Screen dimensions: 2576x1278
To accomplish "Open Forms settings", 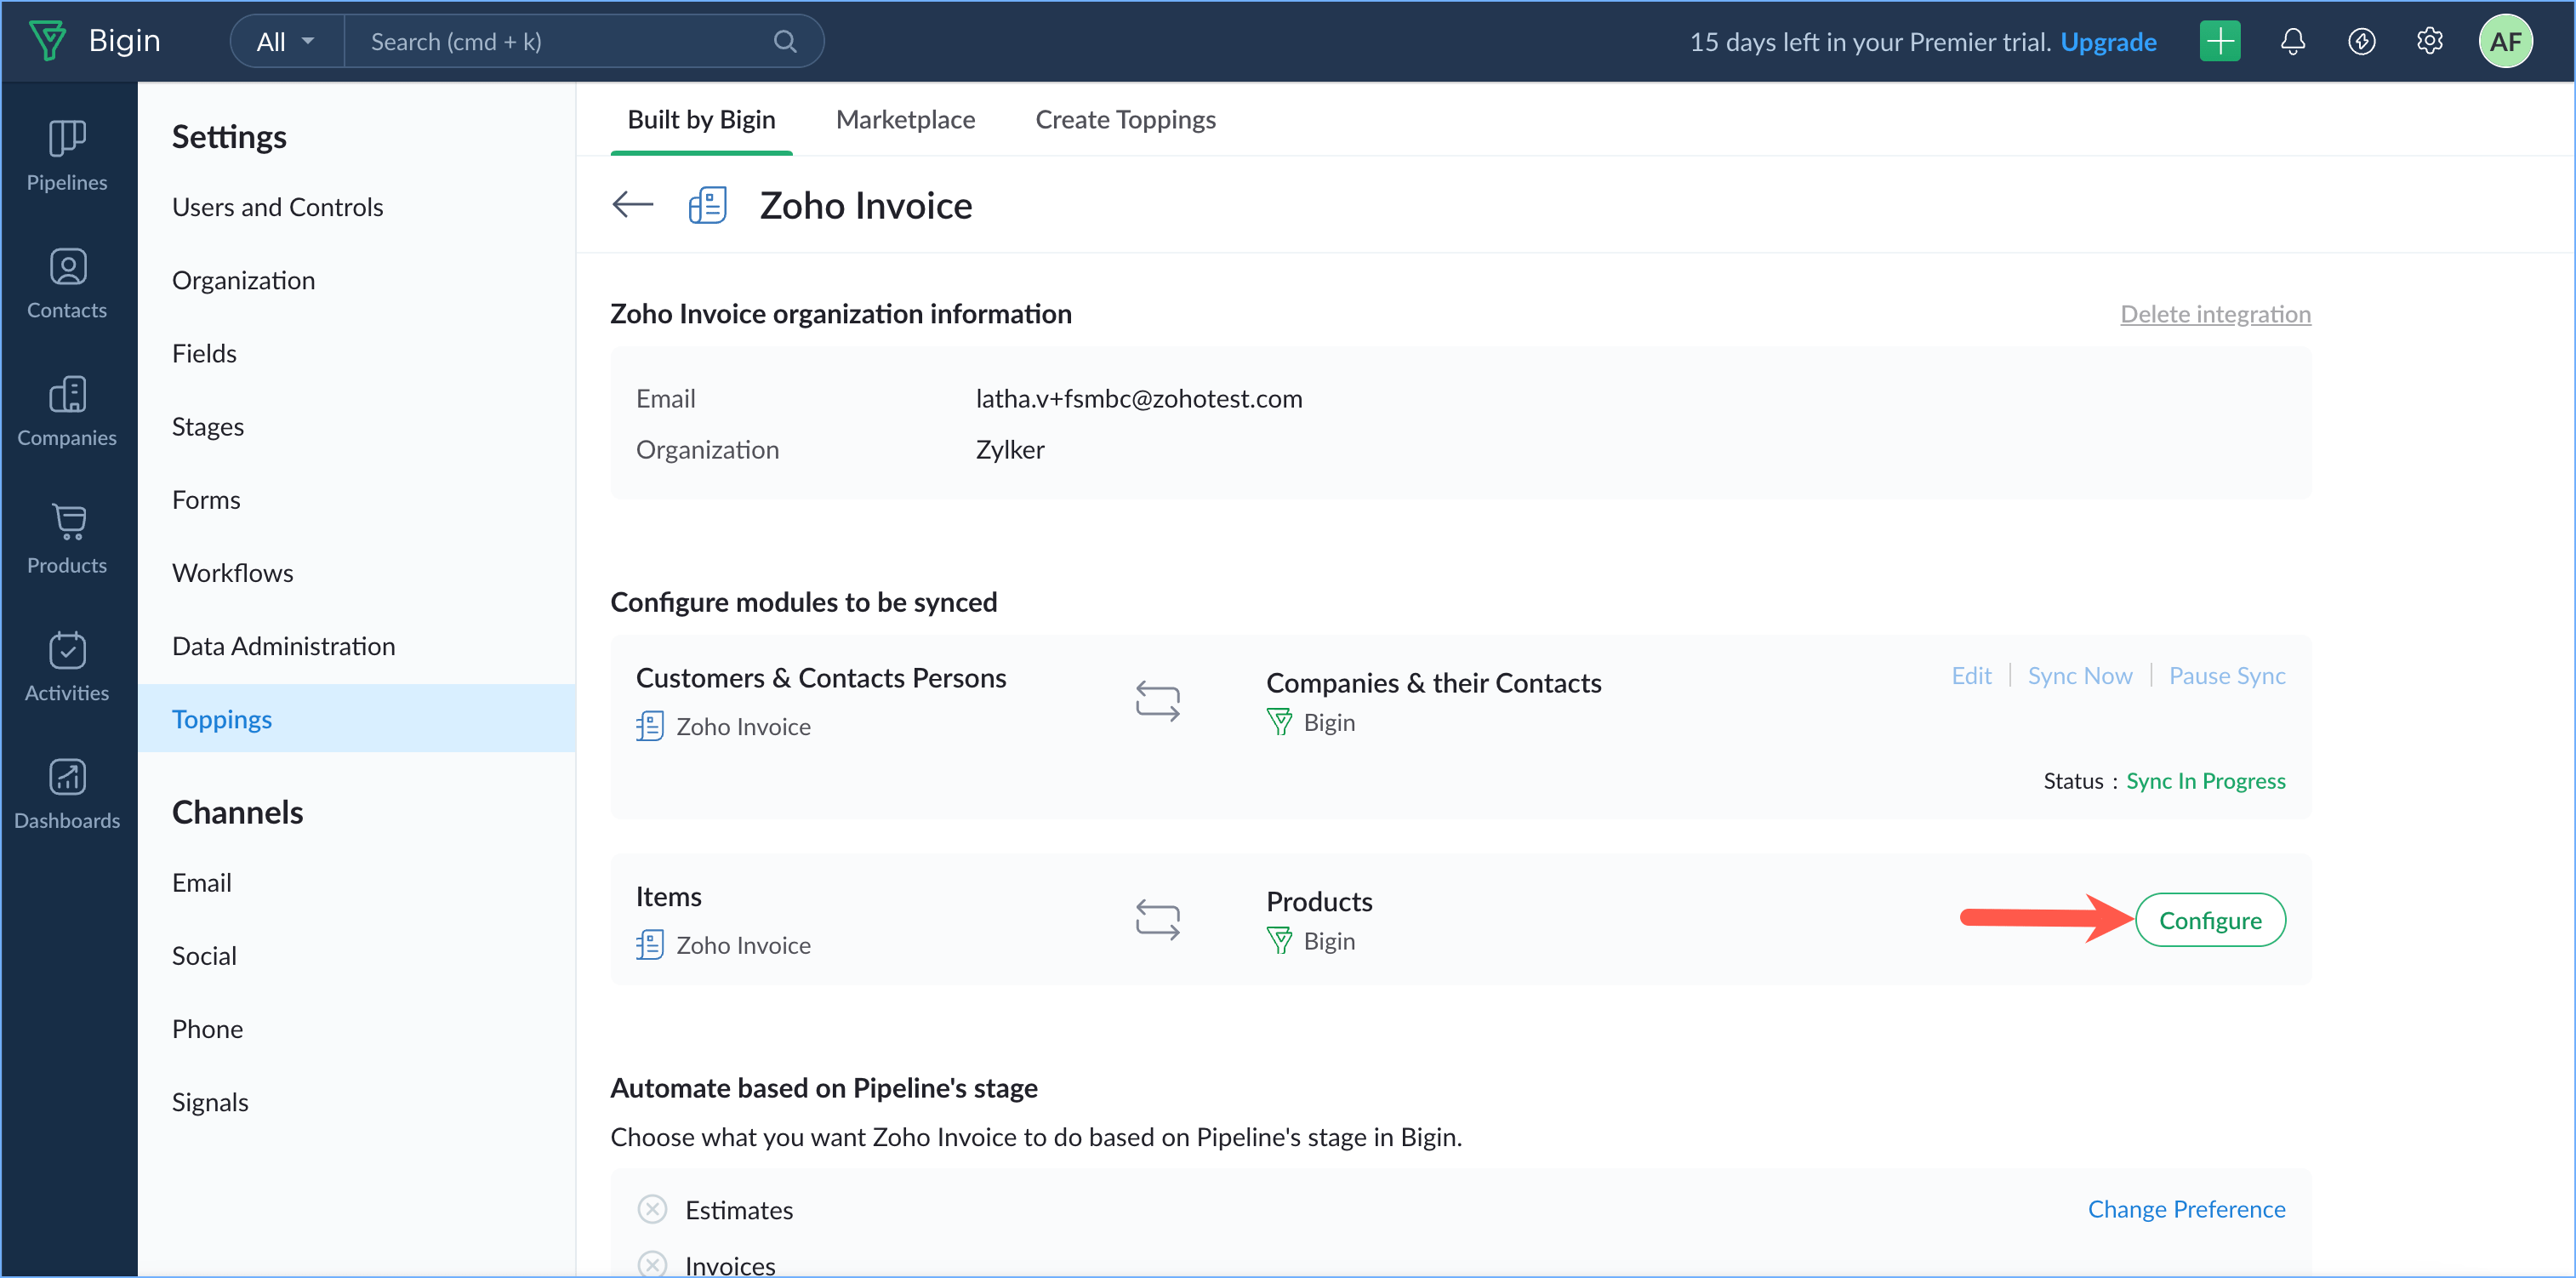I will pos(206,499).
